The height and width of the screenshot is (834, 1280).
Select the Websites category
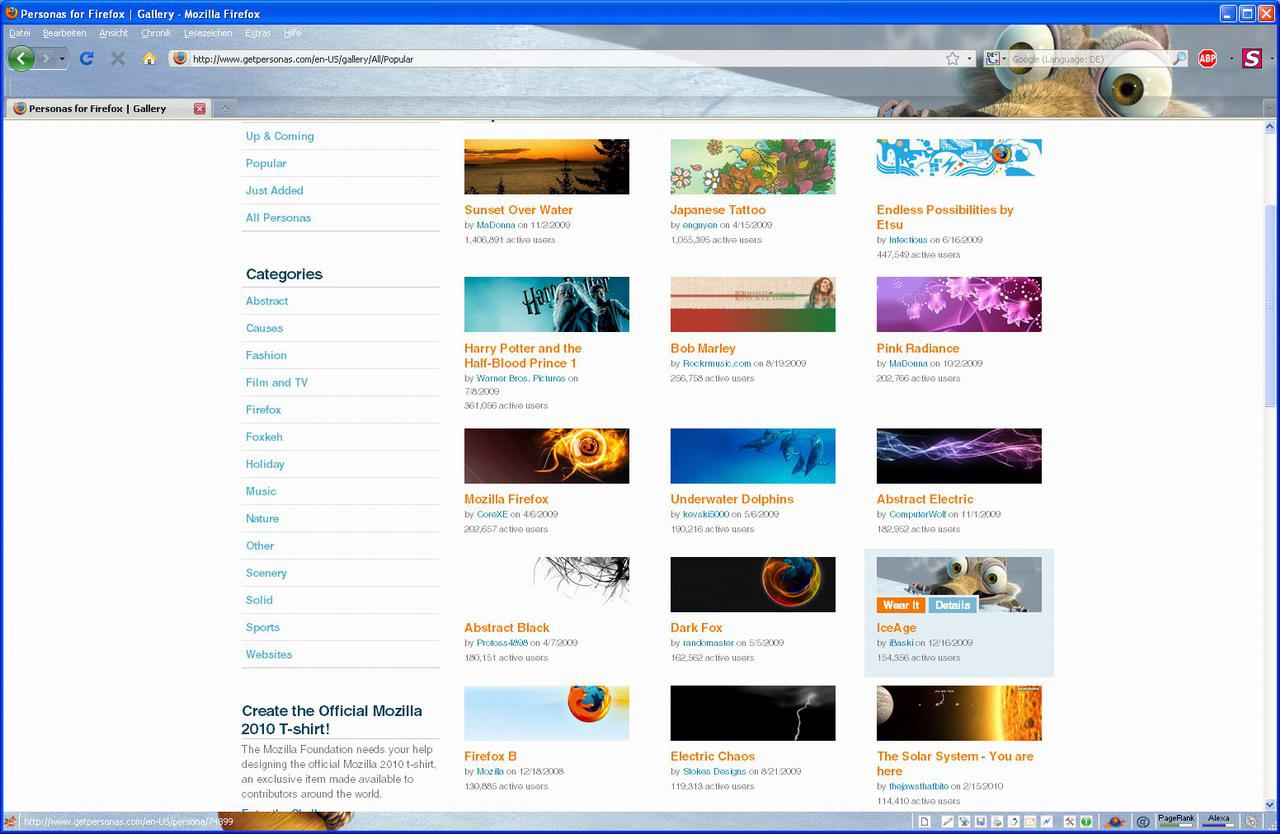pos(269,654)
